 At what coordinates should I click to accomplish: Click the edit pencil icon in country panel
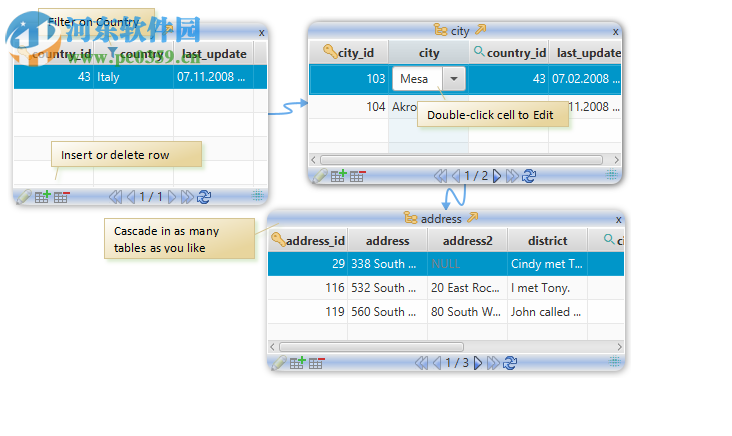coord(24,197)
